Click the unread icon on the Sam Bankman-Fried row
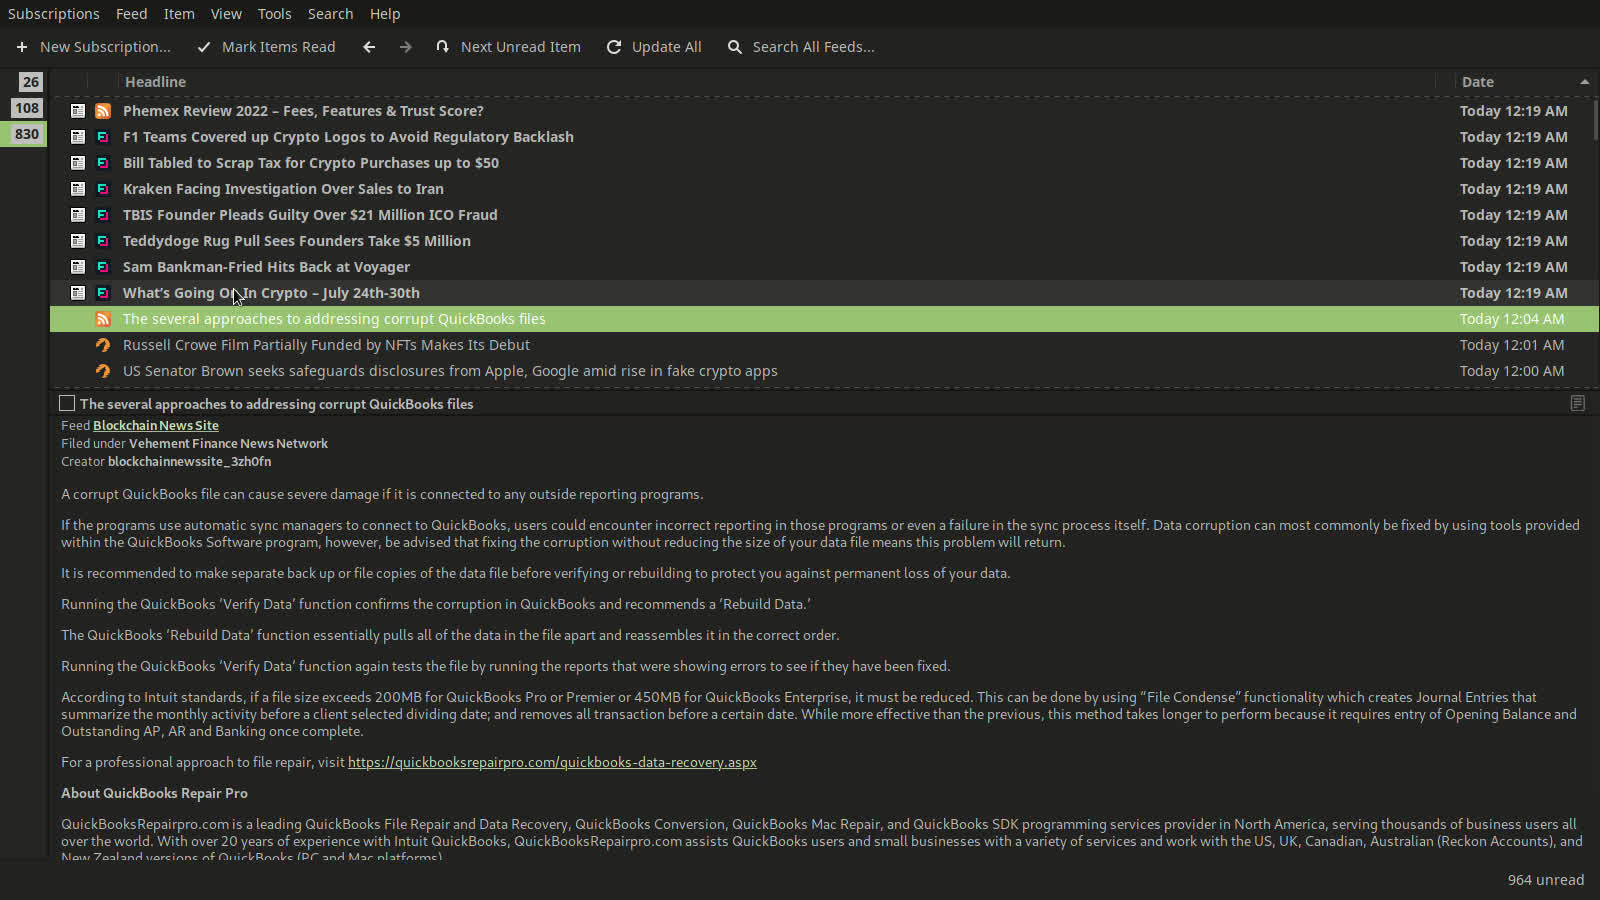This screenshot has height=900, width=1600. 78,267
